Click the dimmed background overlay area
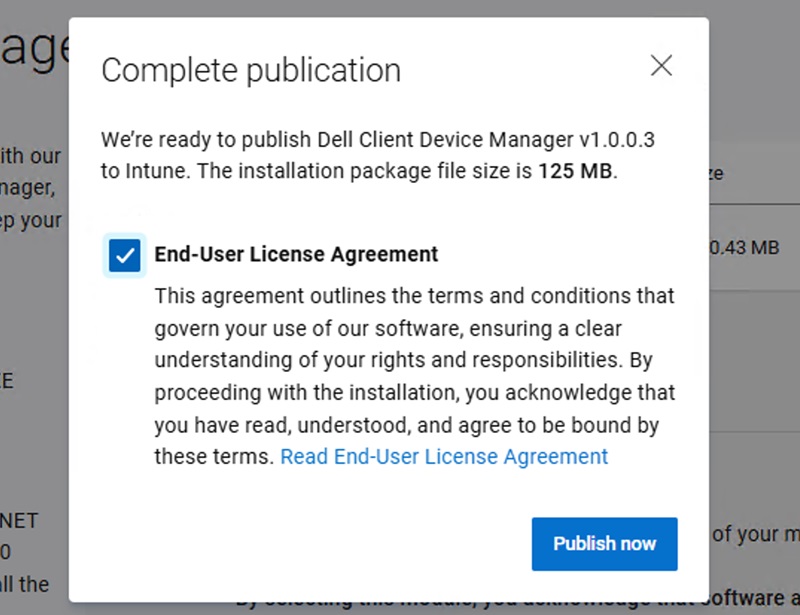This screenshot has width=800, height=615. click(32, 450)
